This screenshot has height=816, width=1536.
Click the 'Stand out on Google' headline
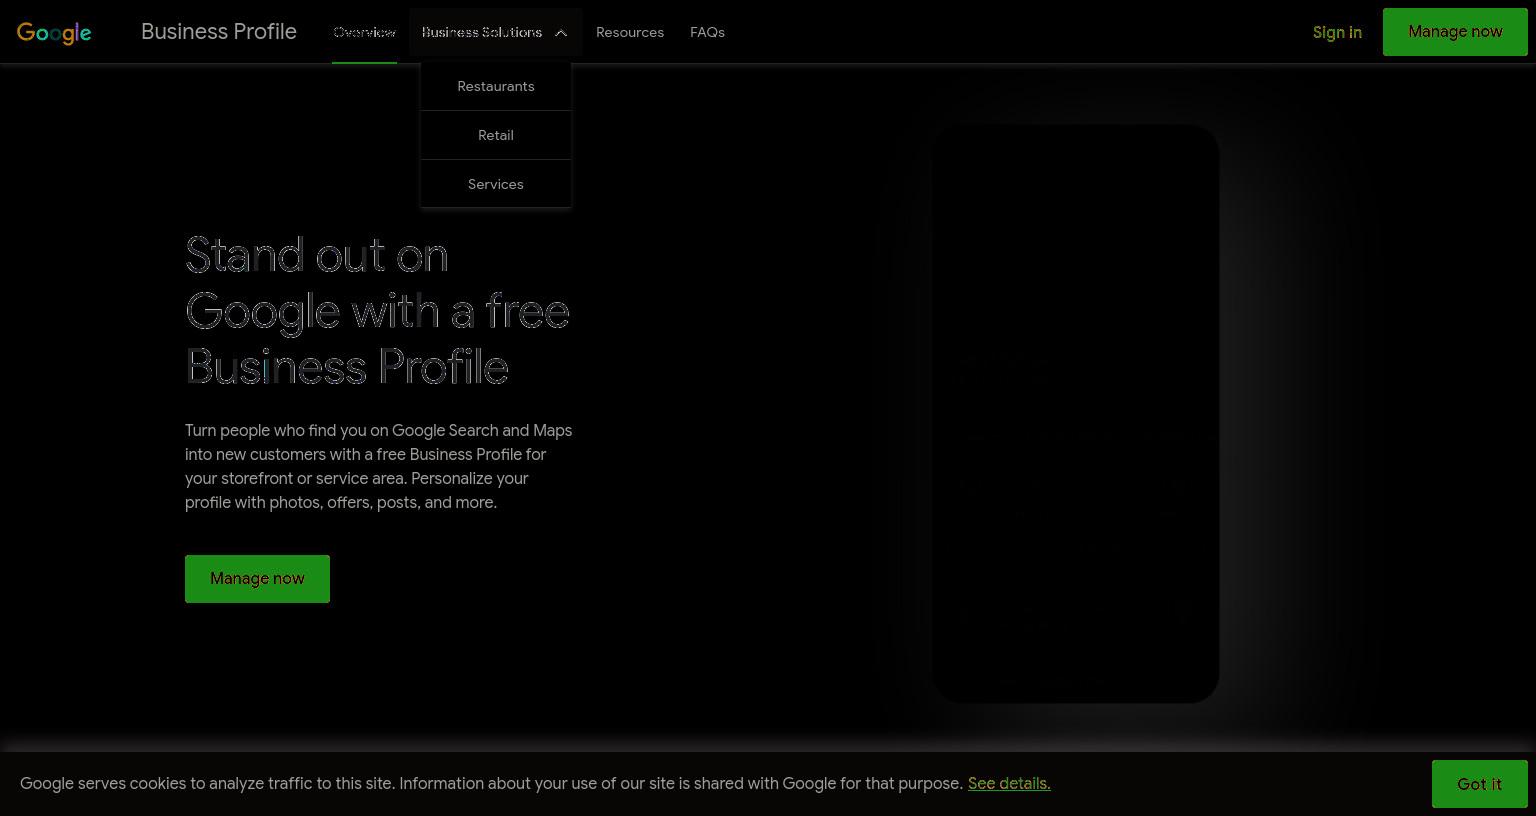[x=378, y=311]
